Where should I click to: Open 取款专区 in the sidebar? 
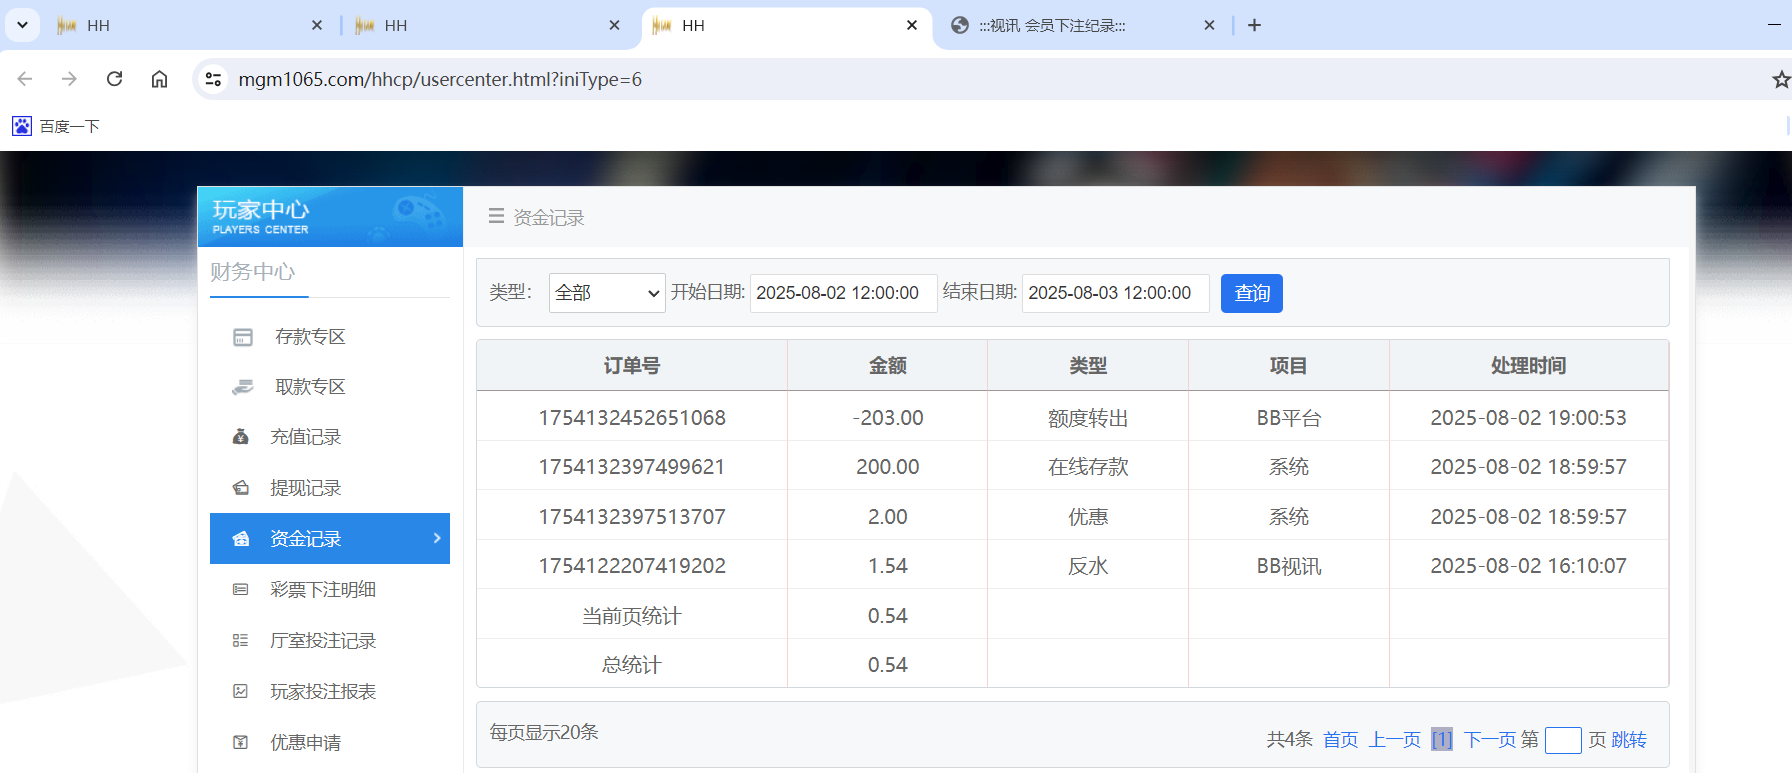click(x=310, y=387)
